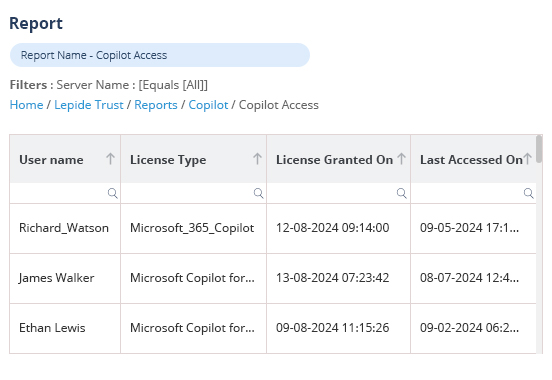The image size is (552, 380).
Task: Click the Microsoft_365_Copilot license cell
Action: (194, 228)
